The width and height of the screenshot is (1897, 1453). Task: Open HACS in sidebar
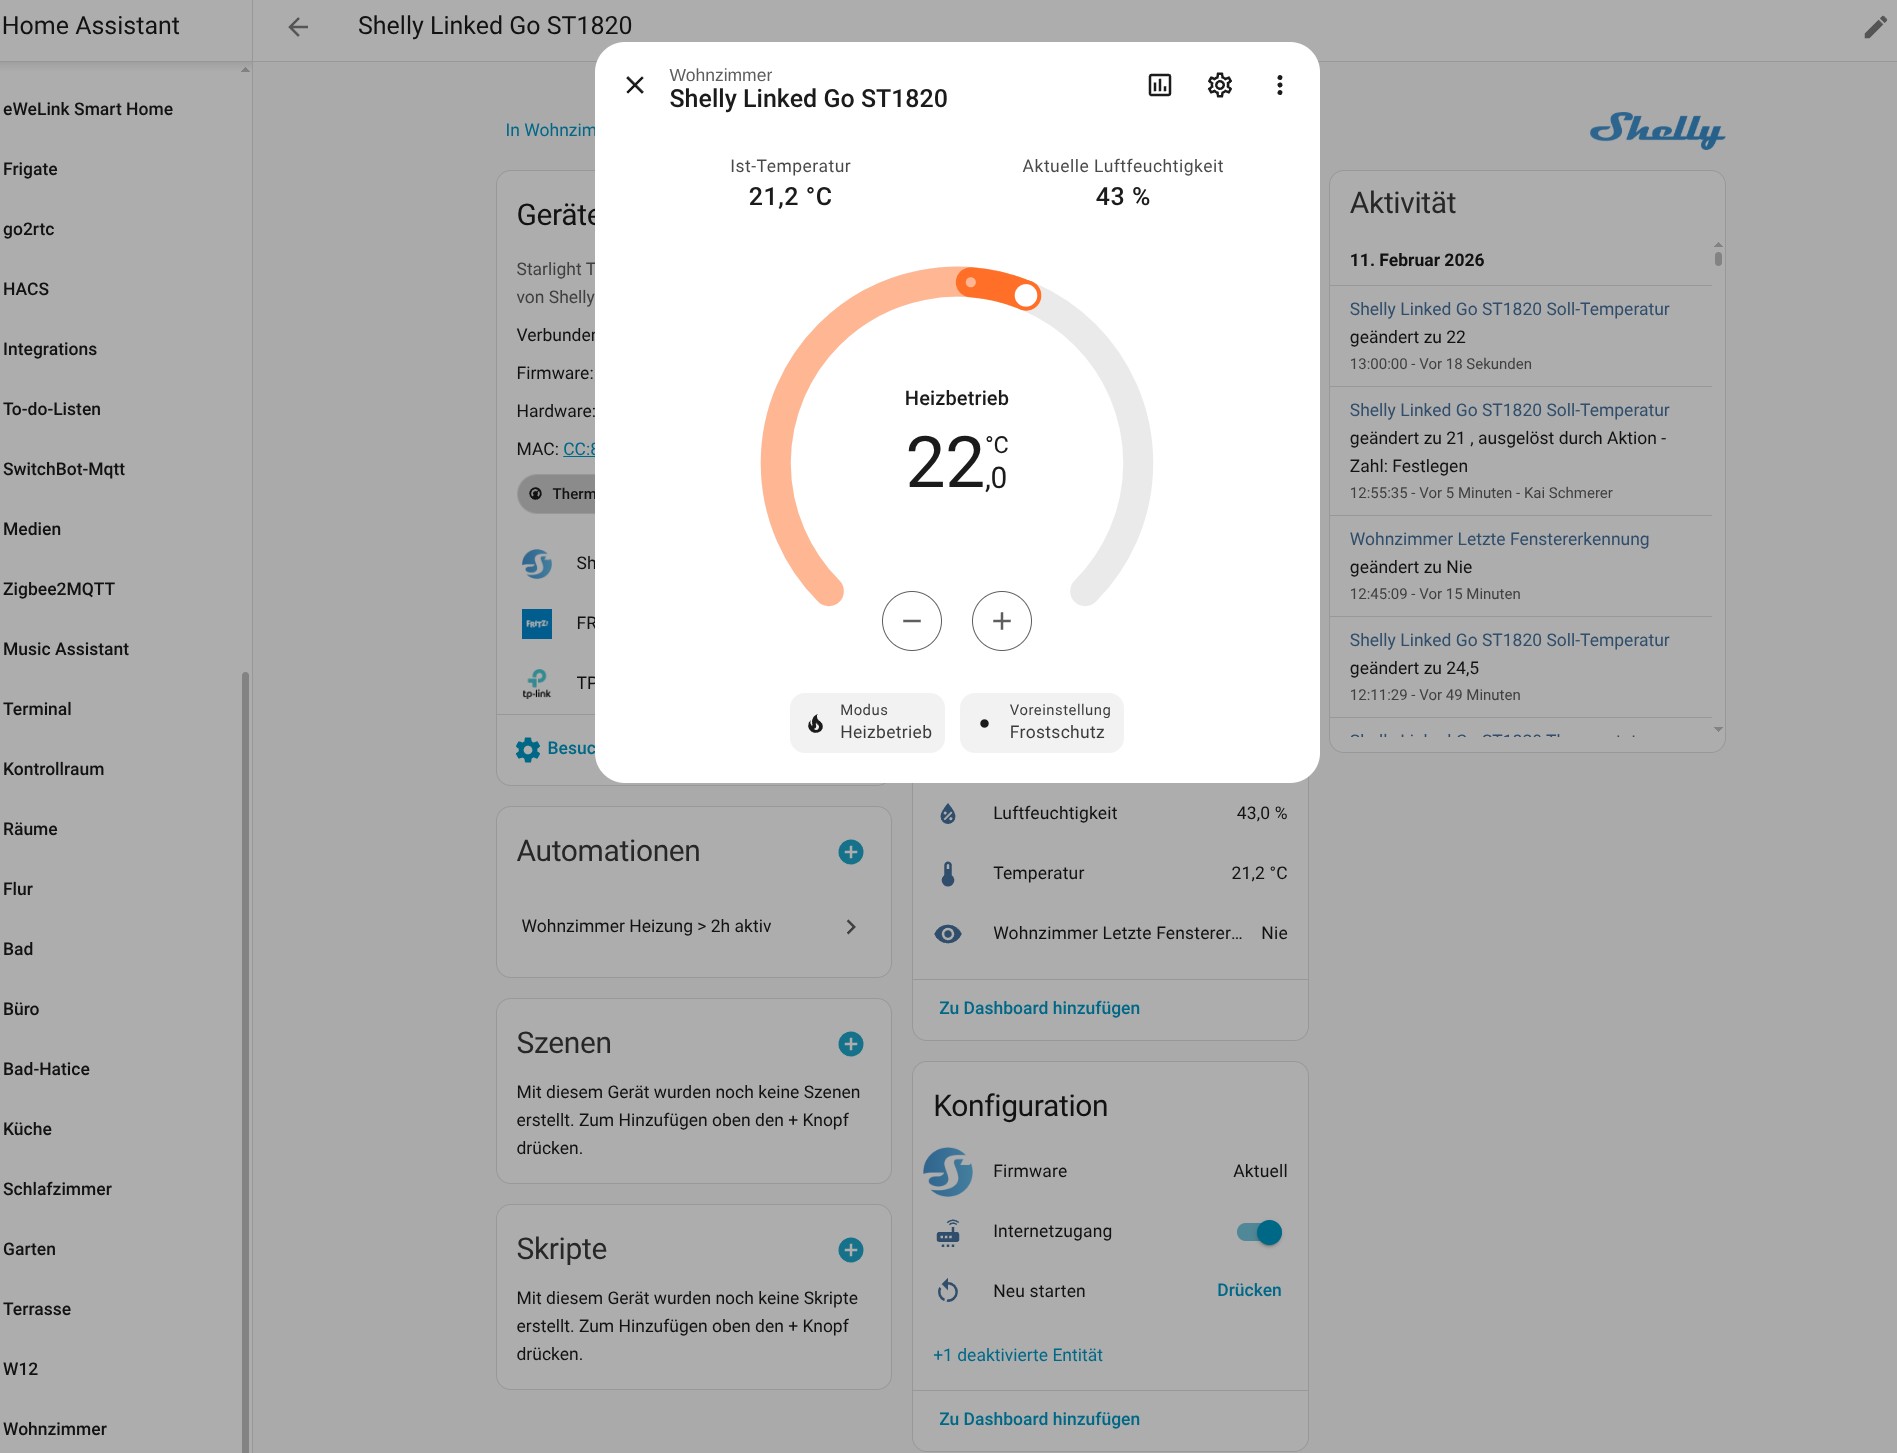(x=26, y=289)
